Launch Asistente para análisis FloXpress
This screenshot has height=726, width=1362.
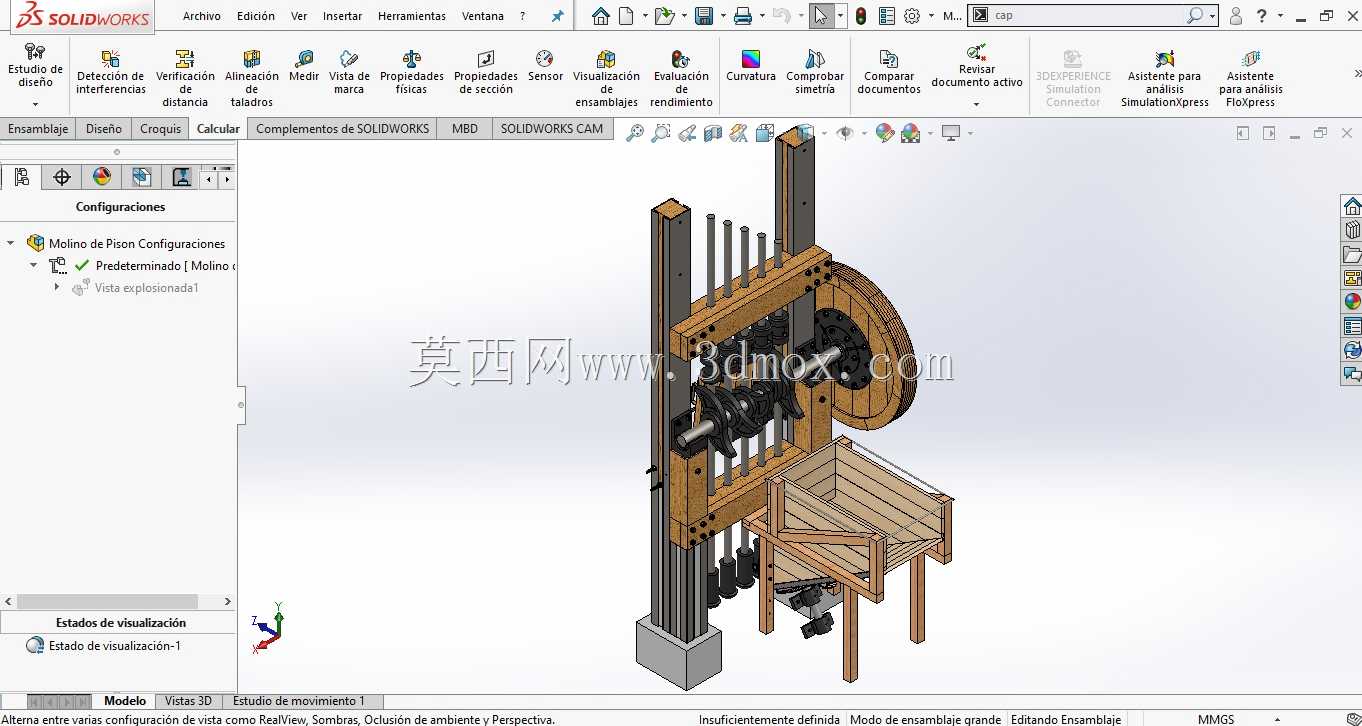point(1251,79)
